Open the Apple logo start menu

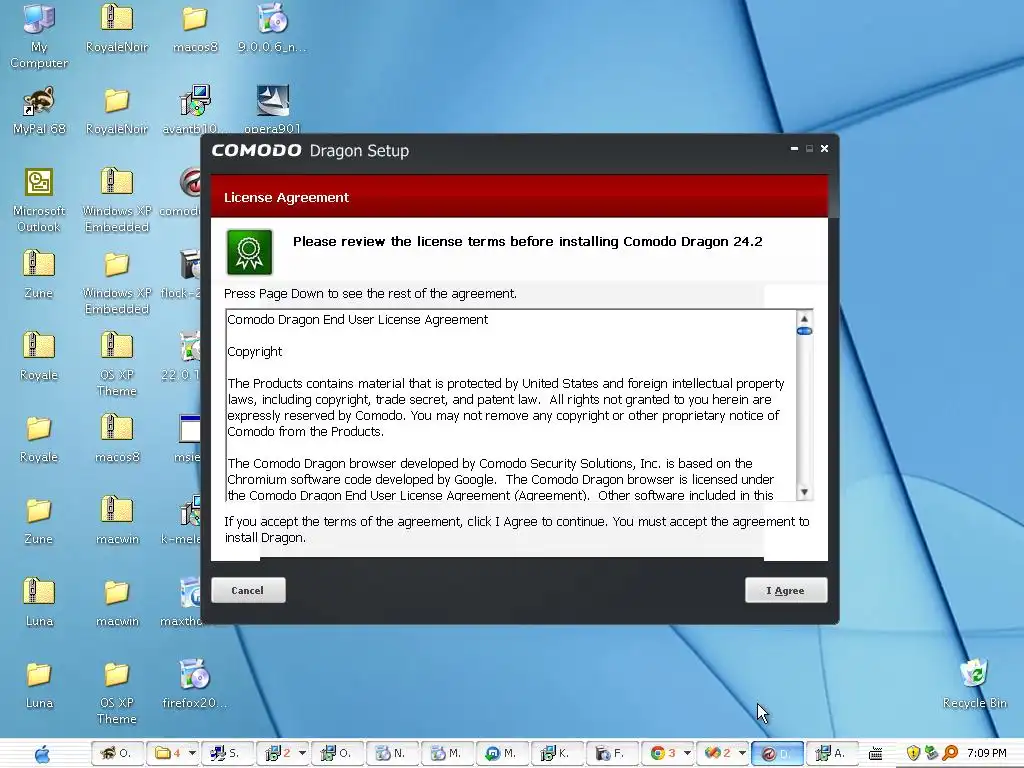click(42, 754)
